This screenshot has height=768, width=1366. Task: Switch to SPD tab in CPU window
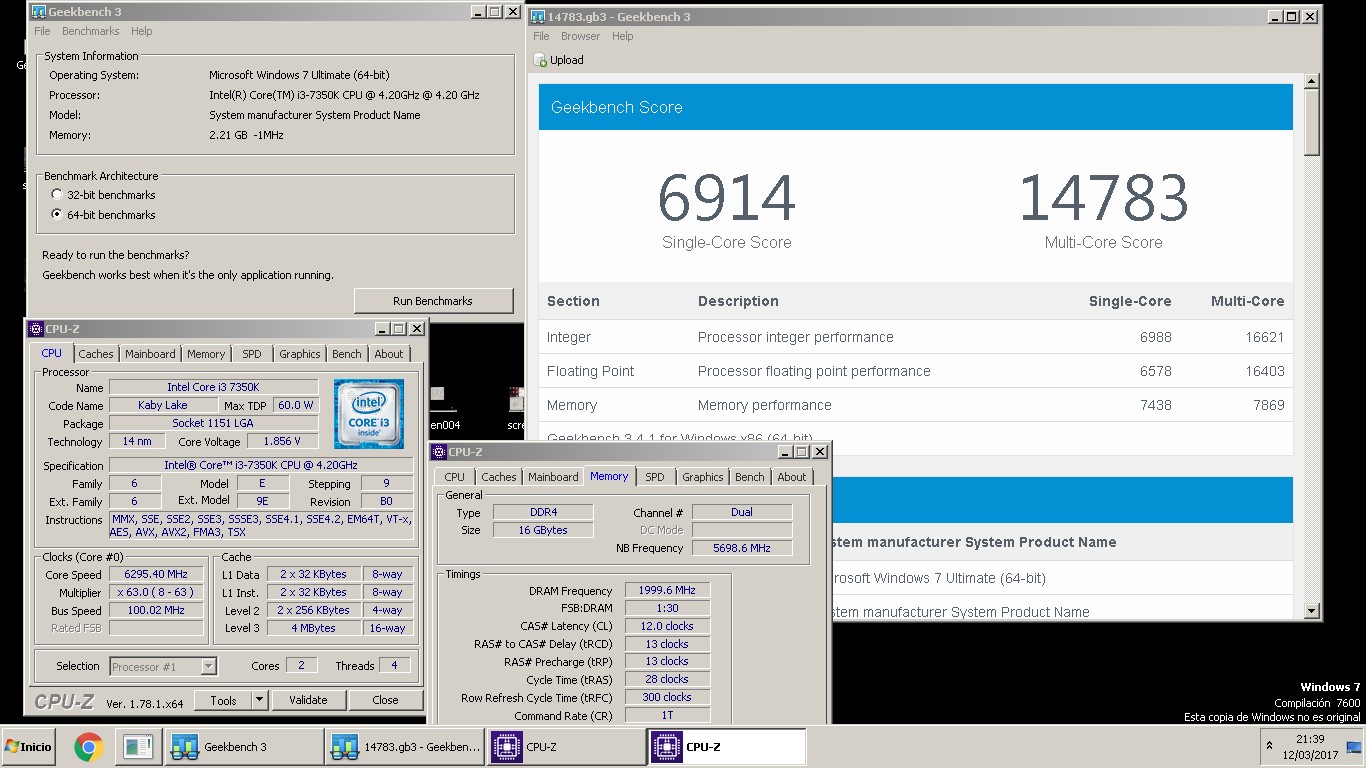point(252,354)
